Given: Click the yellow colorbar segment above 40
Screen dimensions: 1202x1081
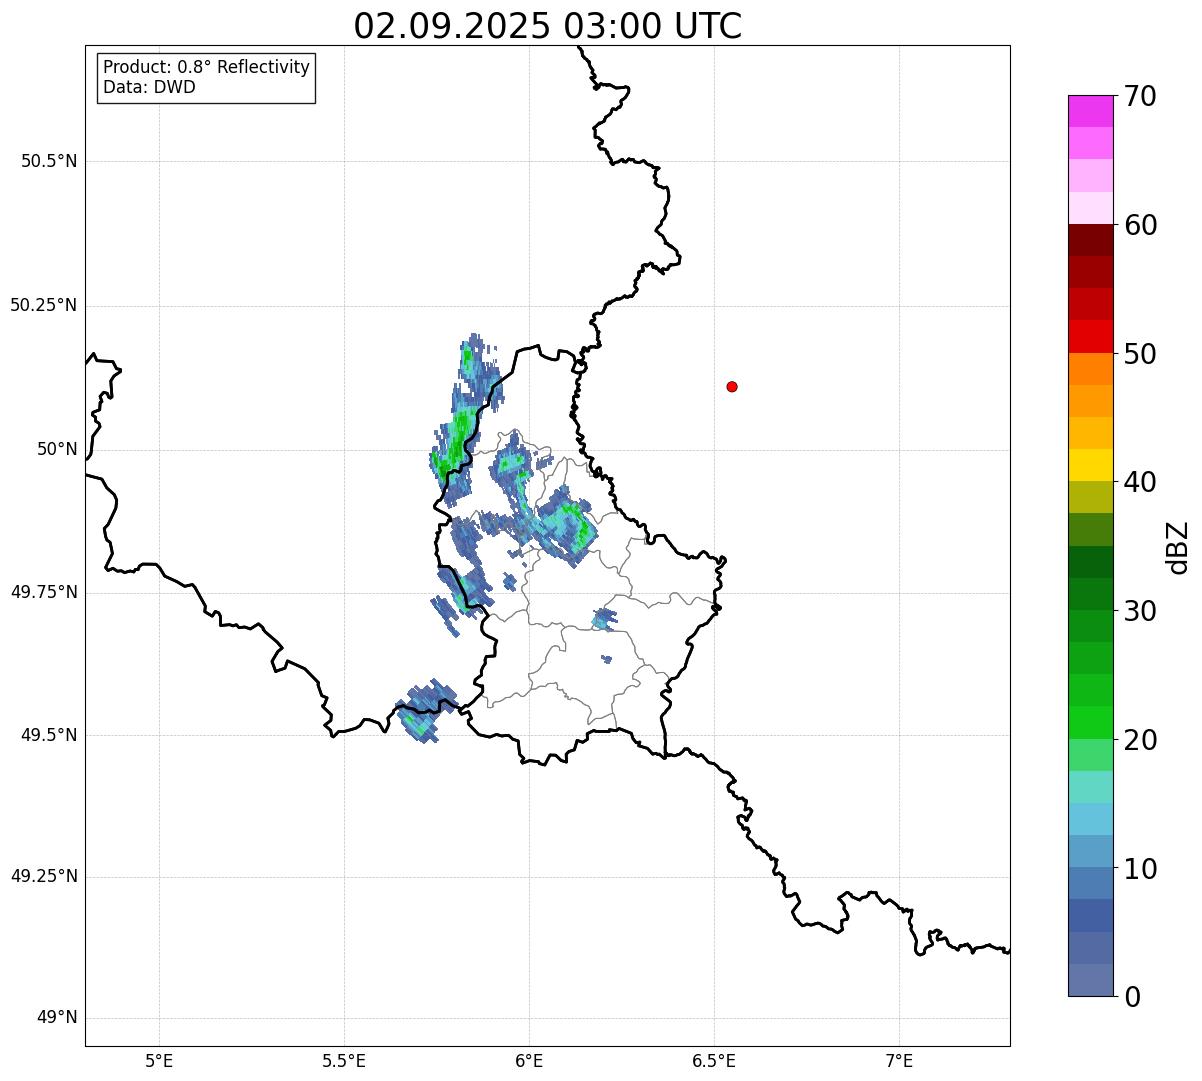Looking at the screenshot, I should coord(1090,465).
